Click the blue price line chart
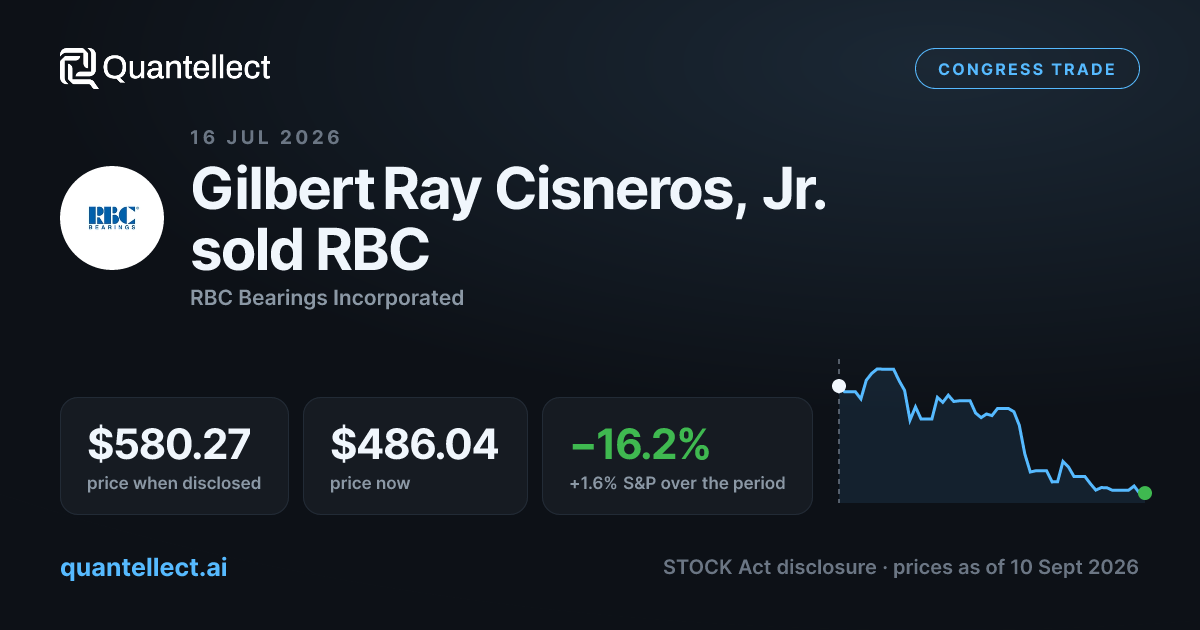The image size is (1200, 630). coord(992,432)
